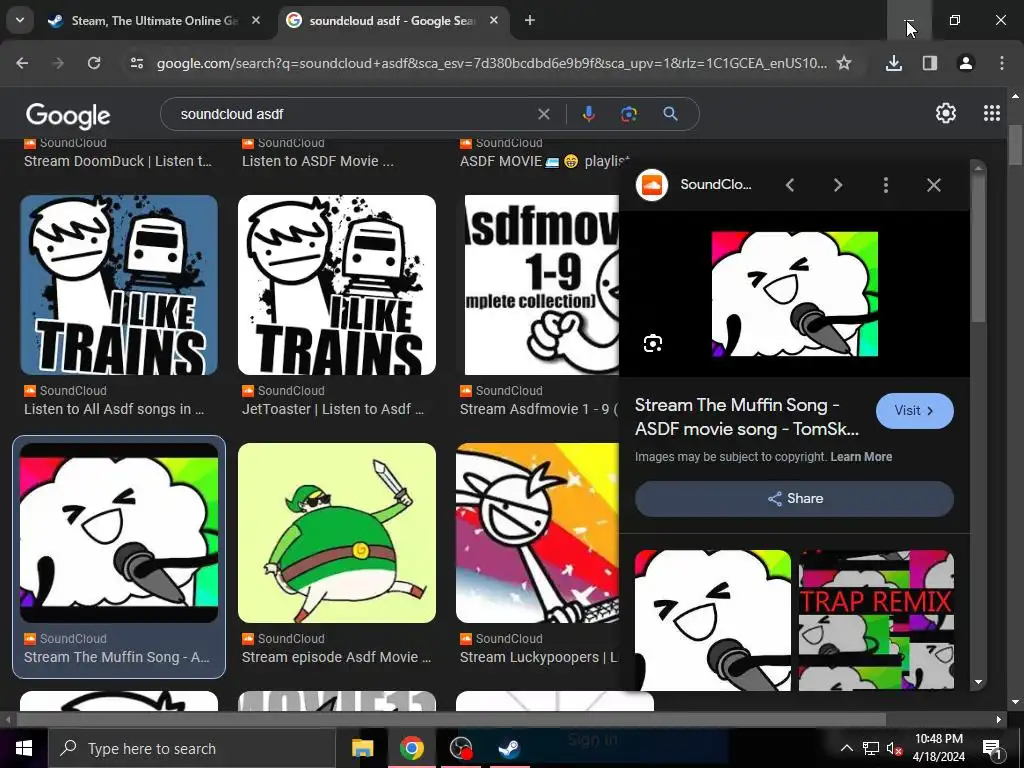Submit search with magnifier icon
The width and height of the screenshot is (1024, 768).
pos(670,114)
